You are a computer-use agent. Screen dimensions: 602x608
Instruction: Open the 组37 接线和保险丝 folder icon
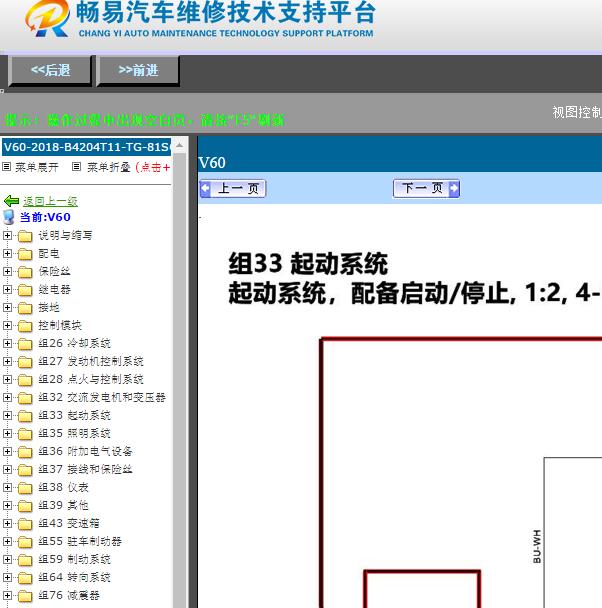(25, 470)
